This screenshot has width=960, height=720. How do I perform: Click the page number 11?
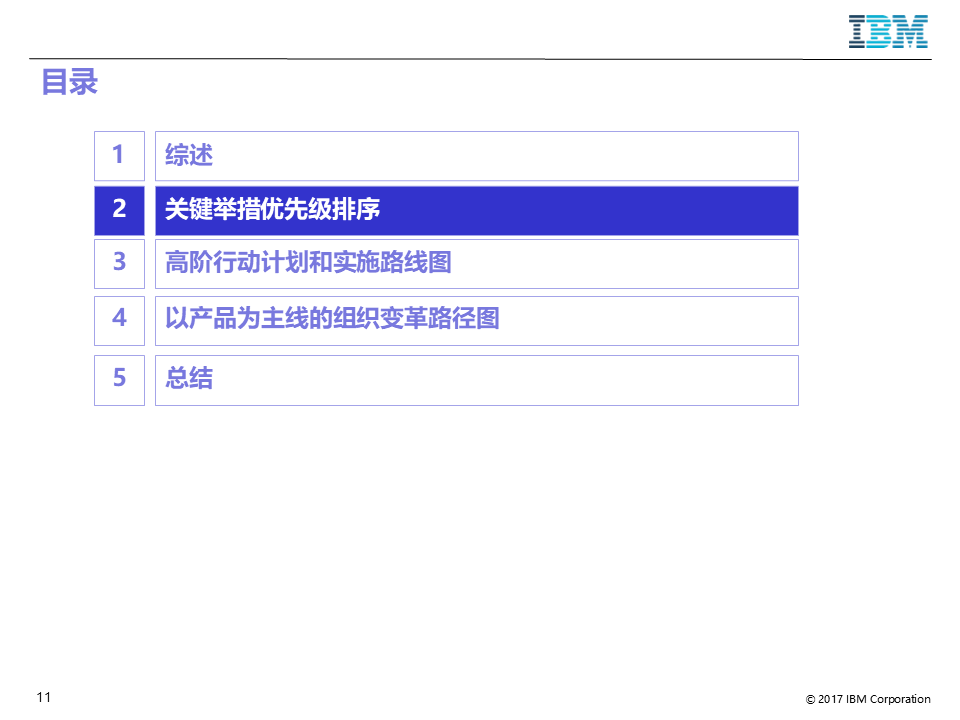pos(44,697)
